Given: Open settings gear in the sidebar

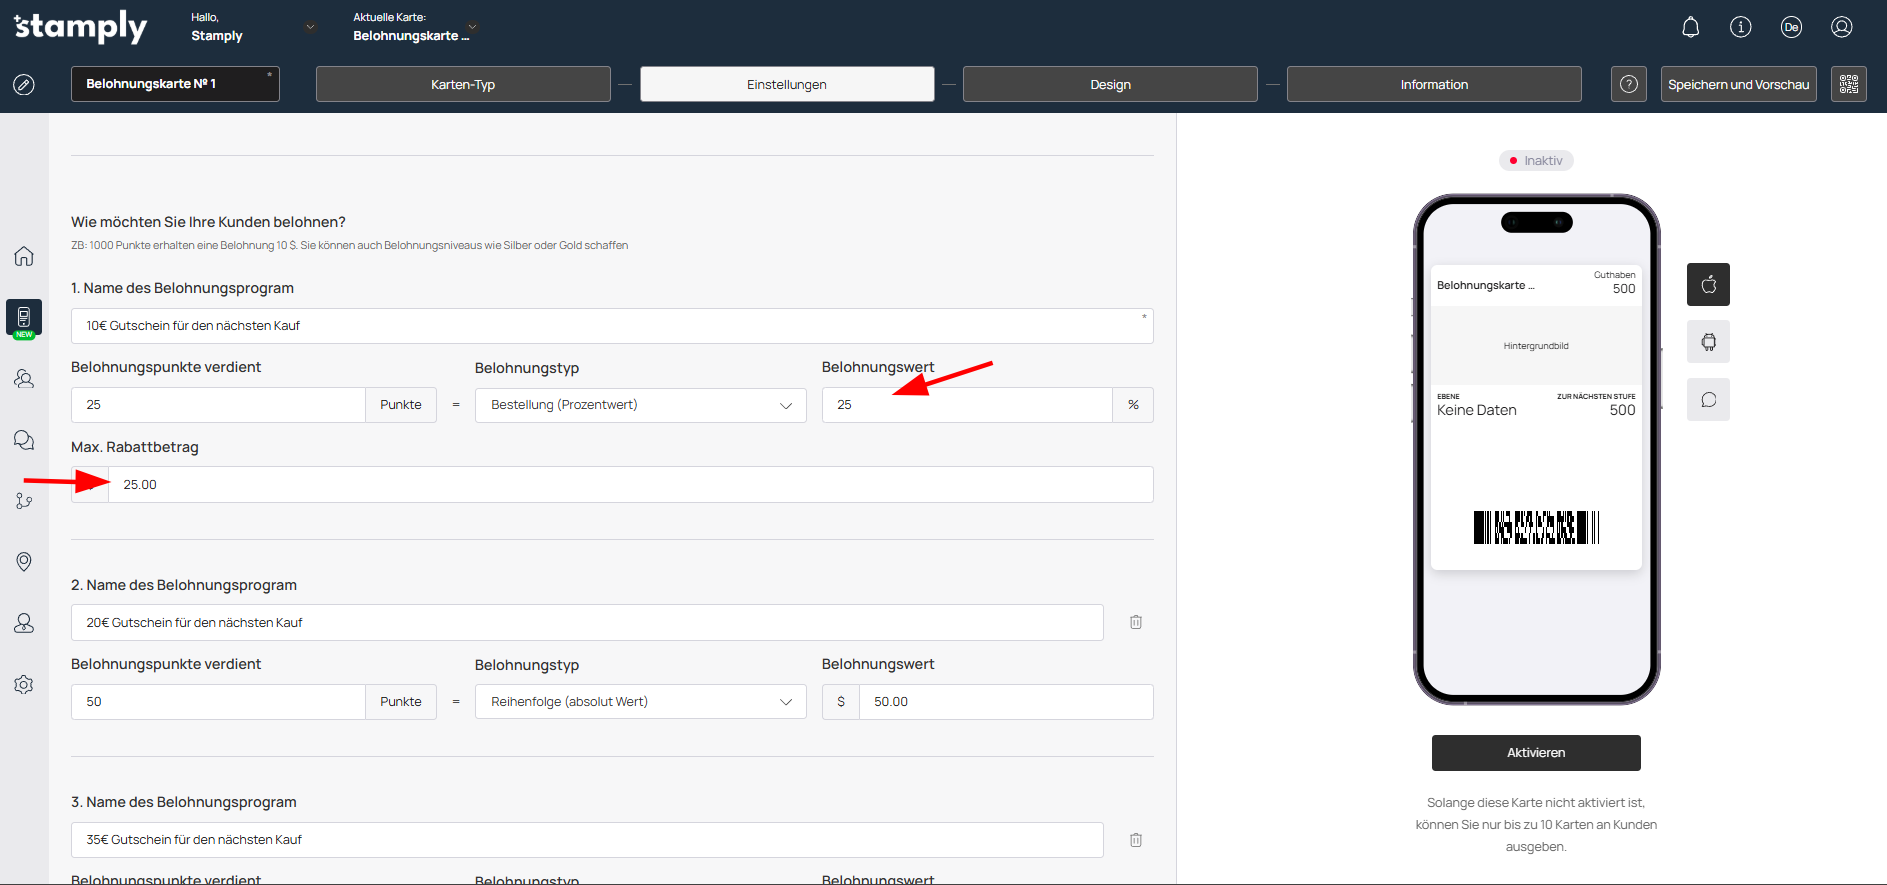Looking at the screenshot, I should tap(24, 685).
